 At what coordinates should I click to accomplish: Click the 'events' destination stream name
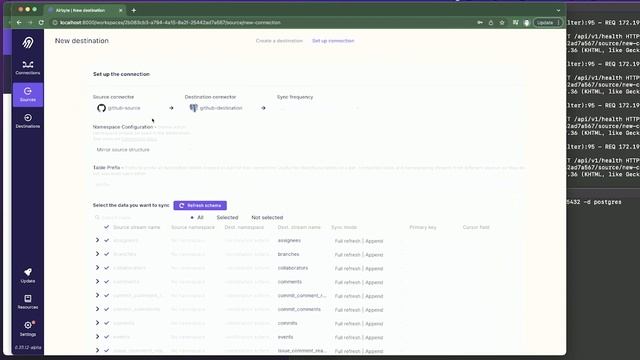[285, 337]
